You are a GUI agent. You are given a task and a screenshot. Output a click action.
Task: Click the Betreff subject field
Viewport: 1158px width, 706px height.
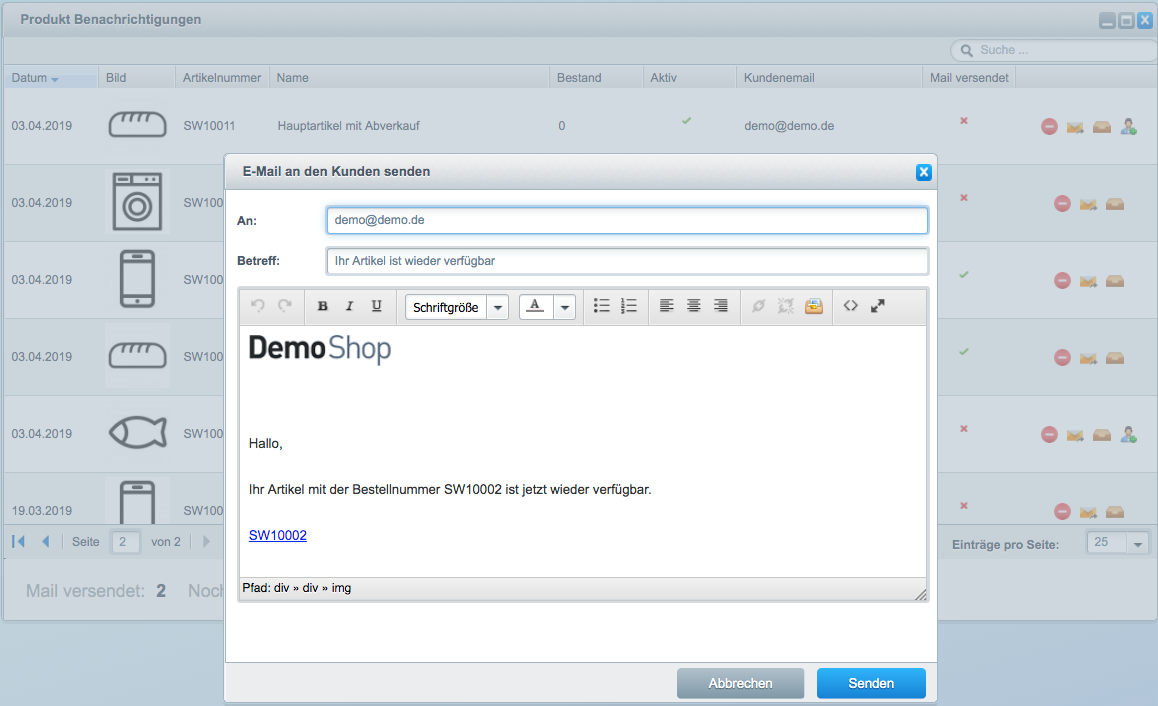point(627,261)
